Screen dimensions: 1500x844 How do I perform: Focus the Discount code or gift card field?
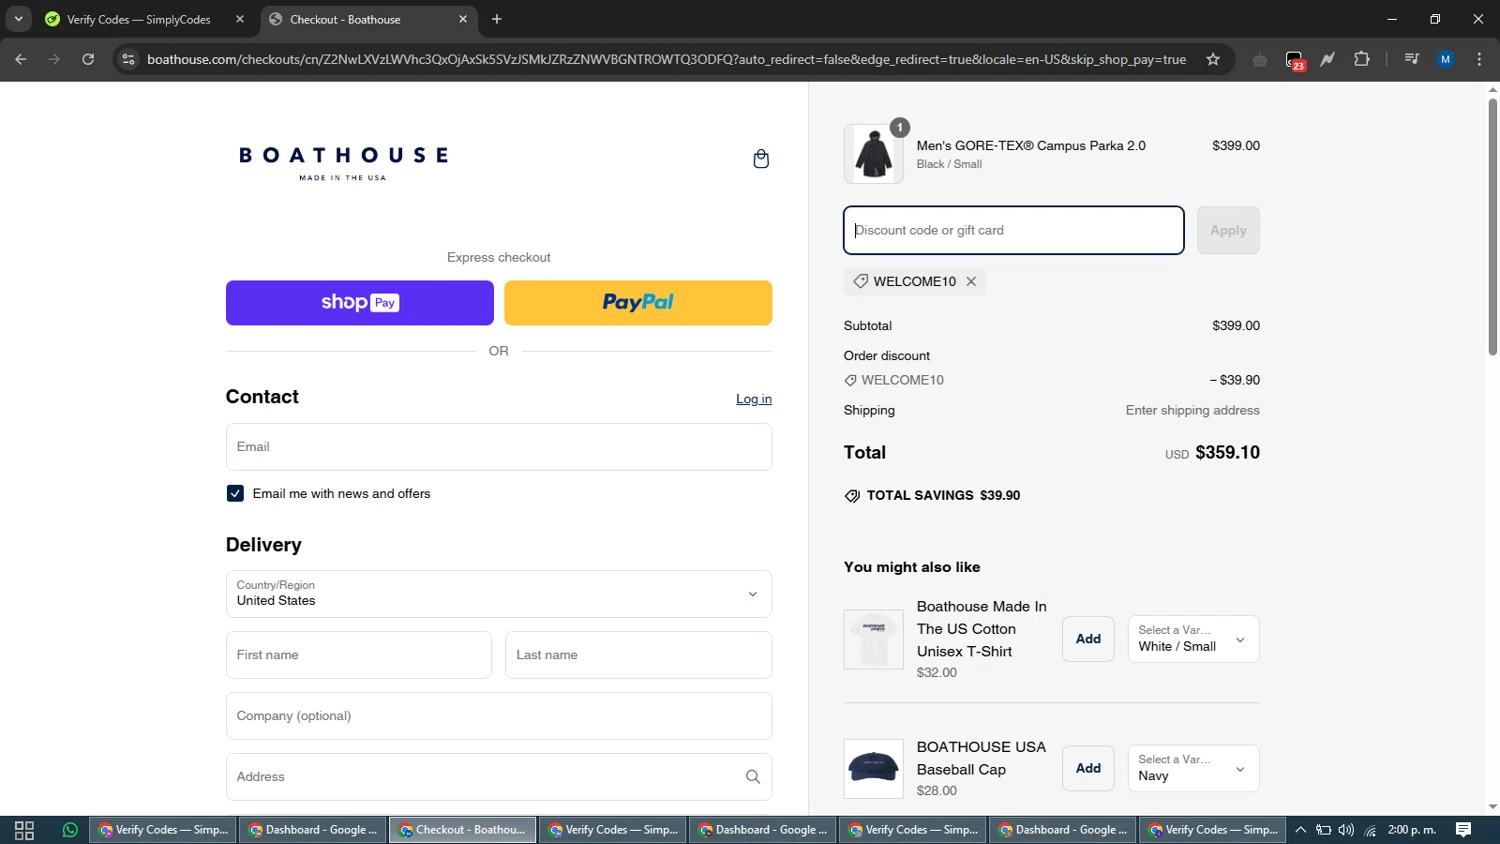pyautogui.click(x=1014, y=230)
